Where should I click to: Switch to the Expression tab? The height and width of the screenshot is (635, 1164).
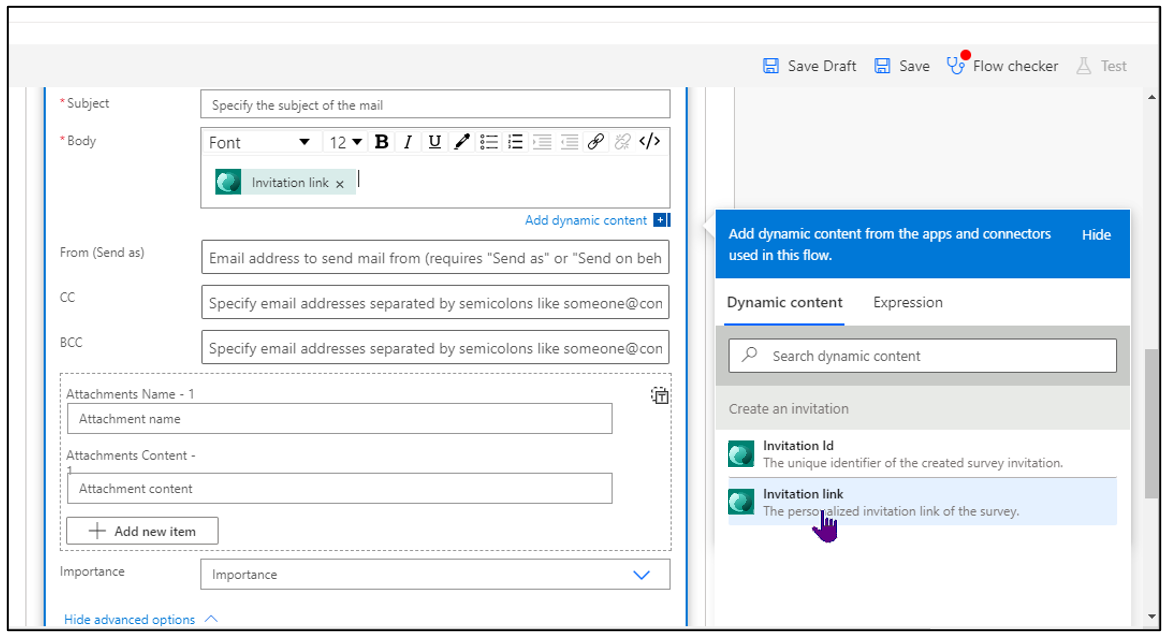click(908, 302)
